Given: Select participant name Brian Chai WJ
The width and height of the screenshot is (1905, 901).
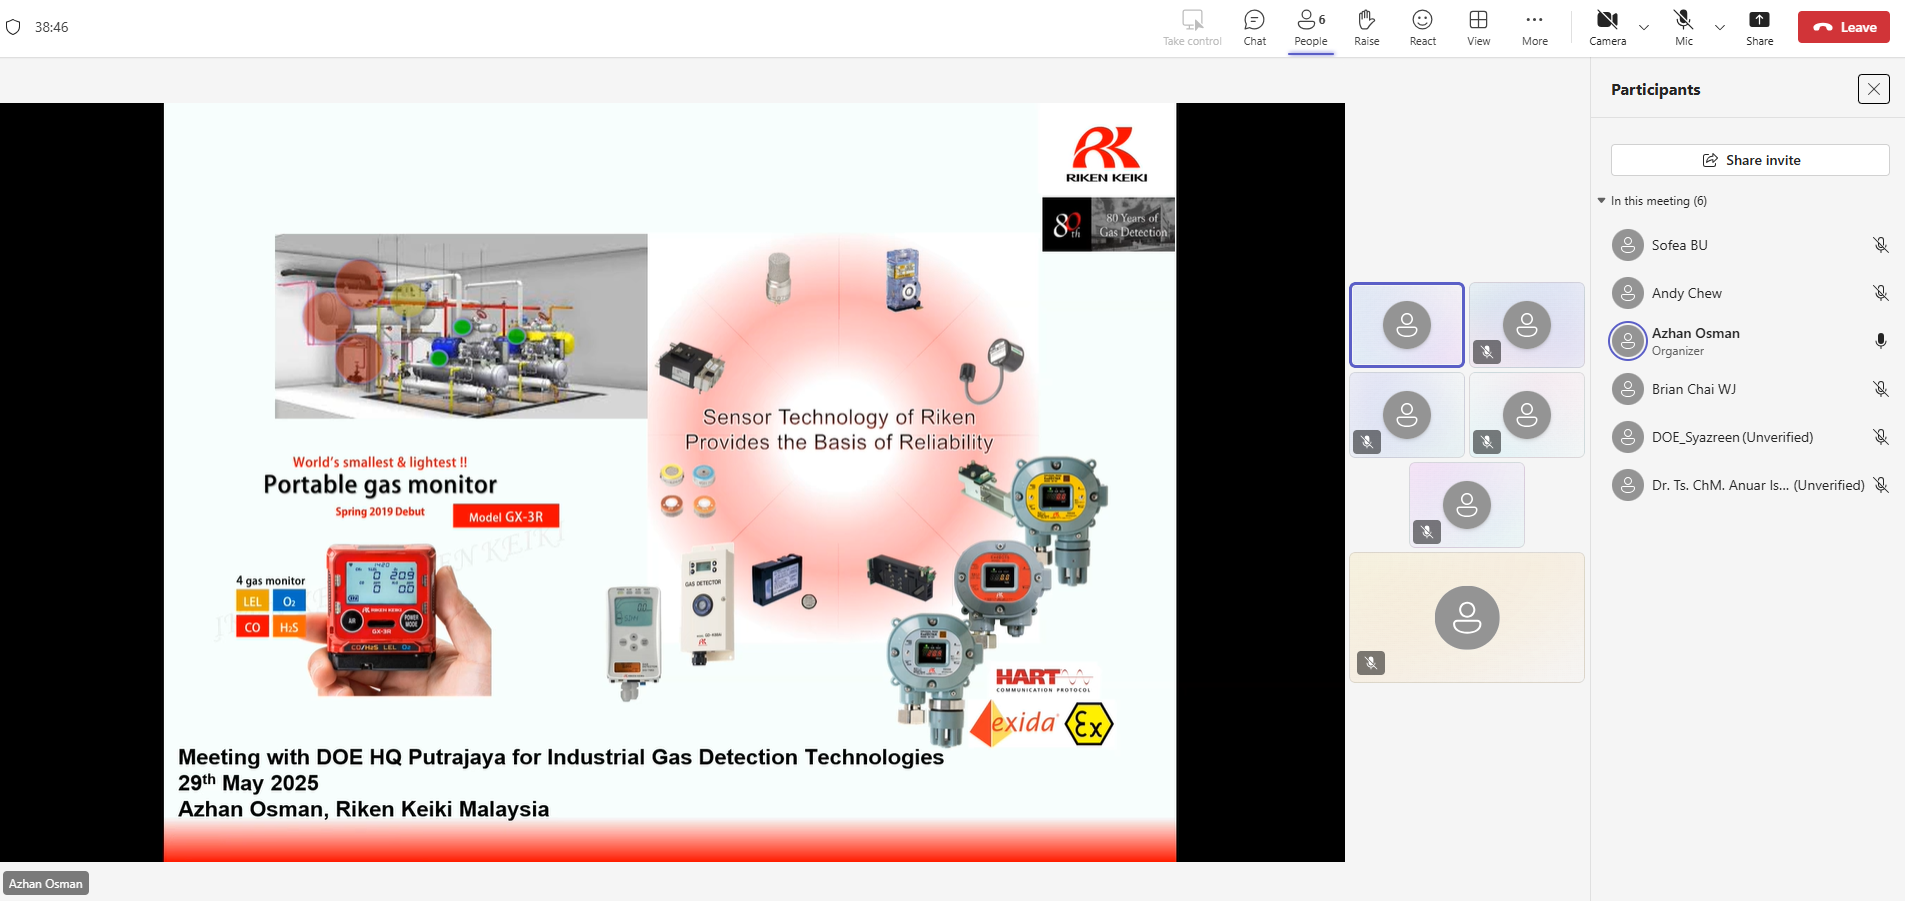Looking at the screenshot, I should click(x=1694, y=389).
